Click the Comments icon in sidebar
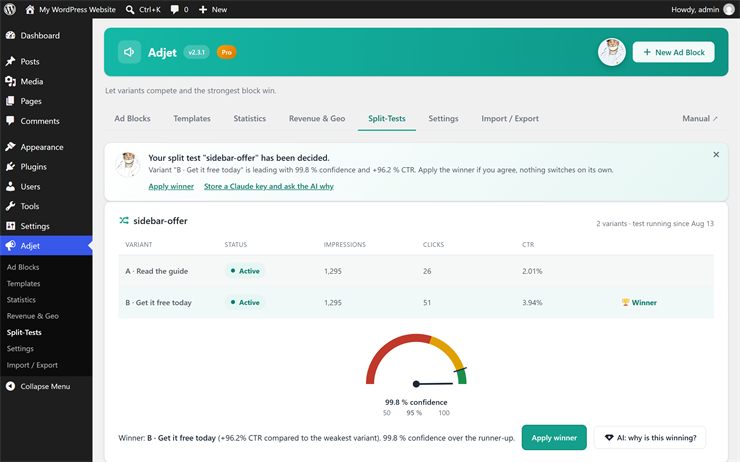The height and width of the screenshot is (462, 740). [x=10, y=121]
